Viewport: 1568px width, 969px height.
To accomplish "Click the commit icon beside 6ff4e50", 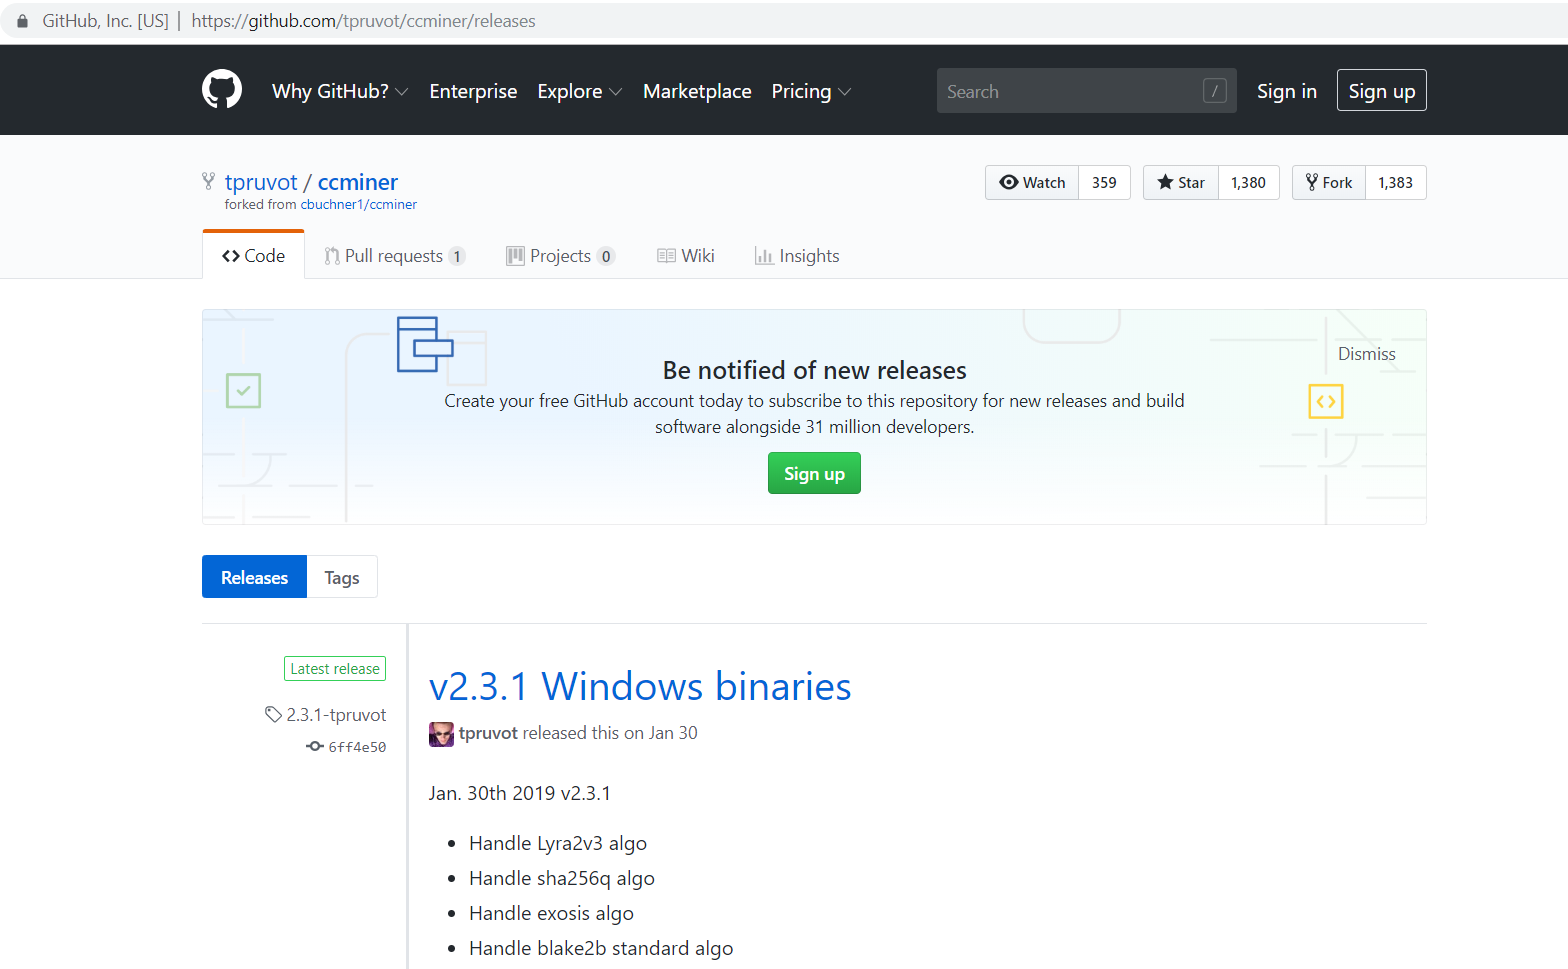I will pyautogui.click(x=315, y=746).
